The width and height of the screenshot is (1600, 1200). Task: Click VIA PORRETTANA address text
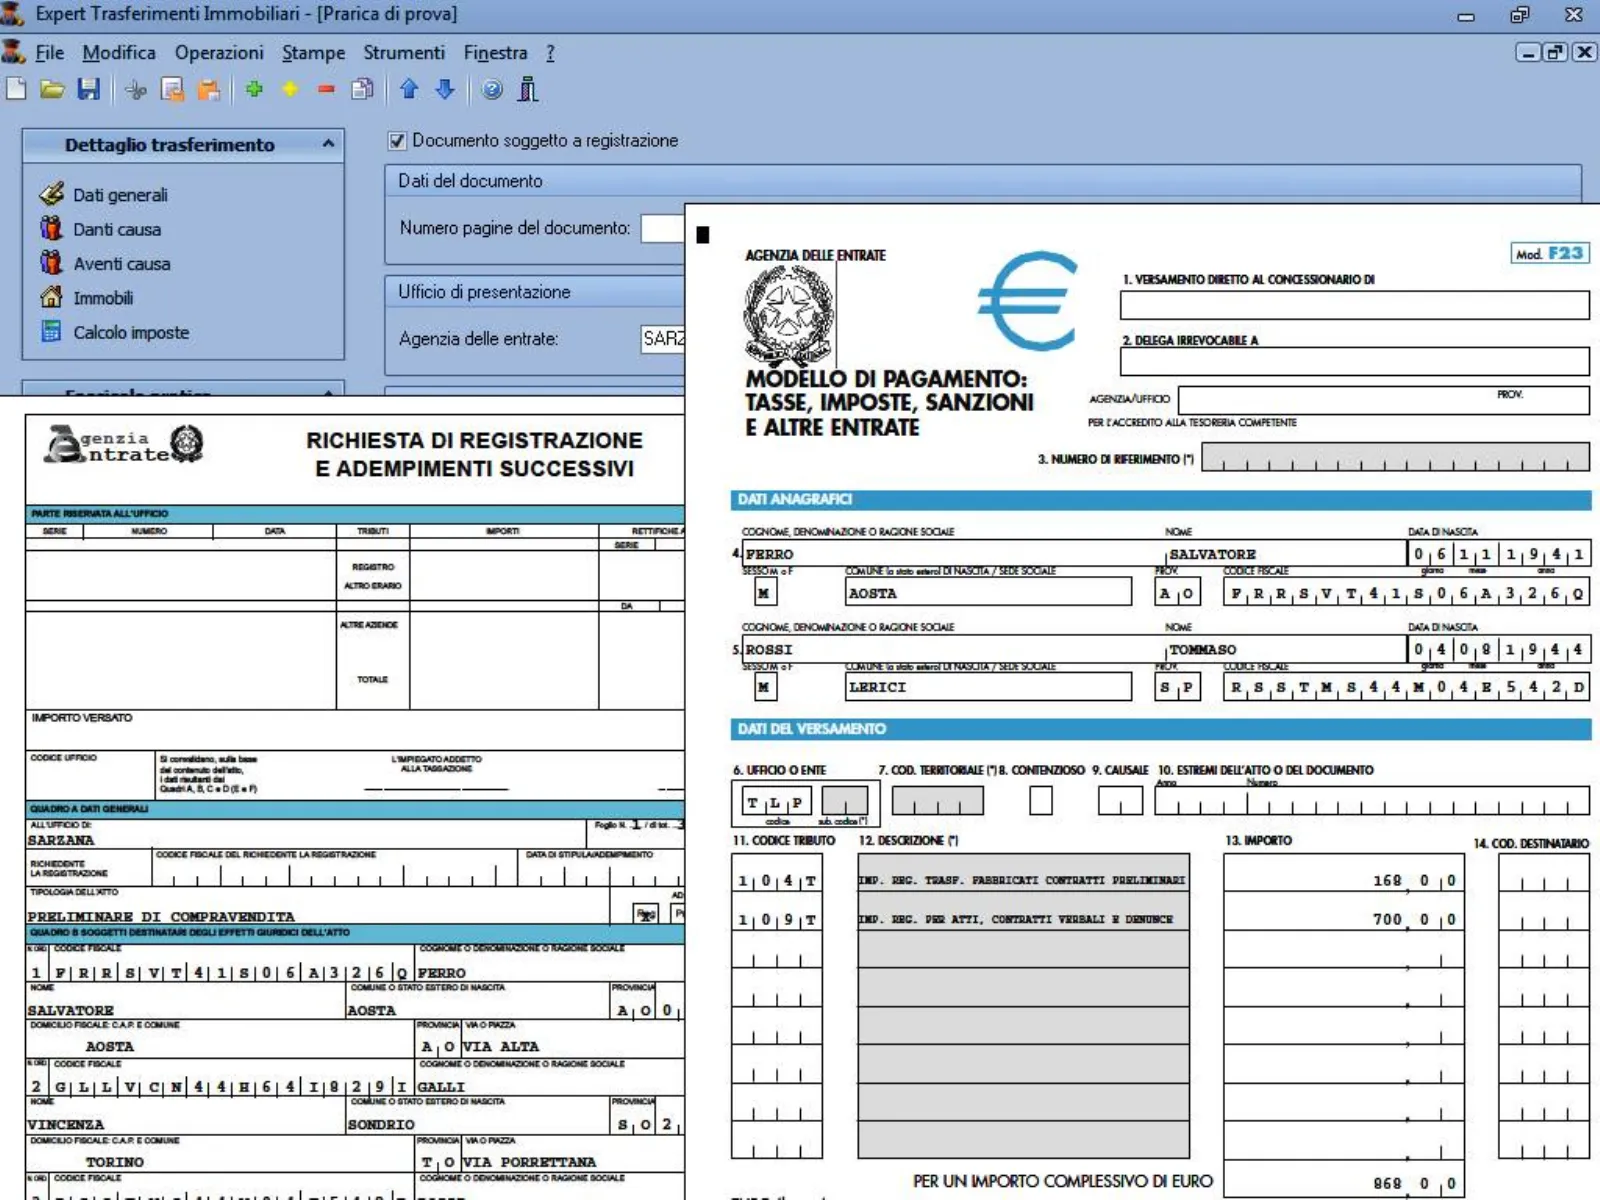click(x=529, y=1162)
